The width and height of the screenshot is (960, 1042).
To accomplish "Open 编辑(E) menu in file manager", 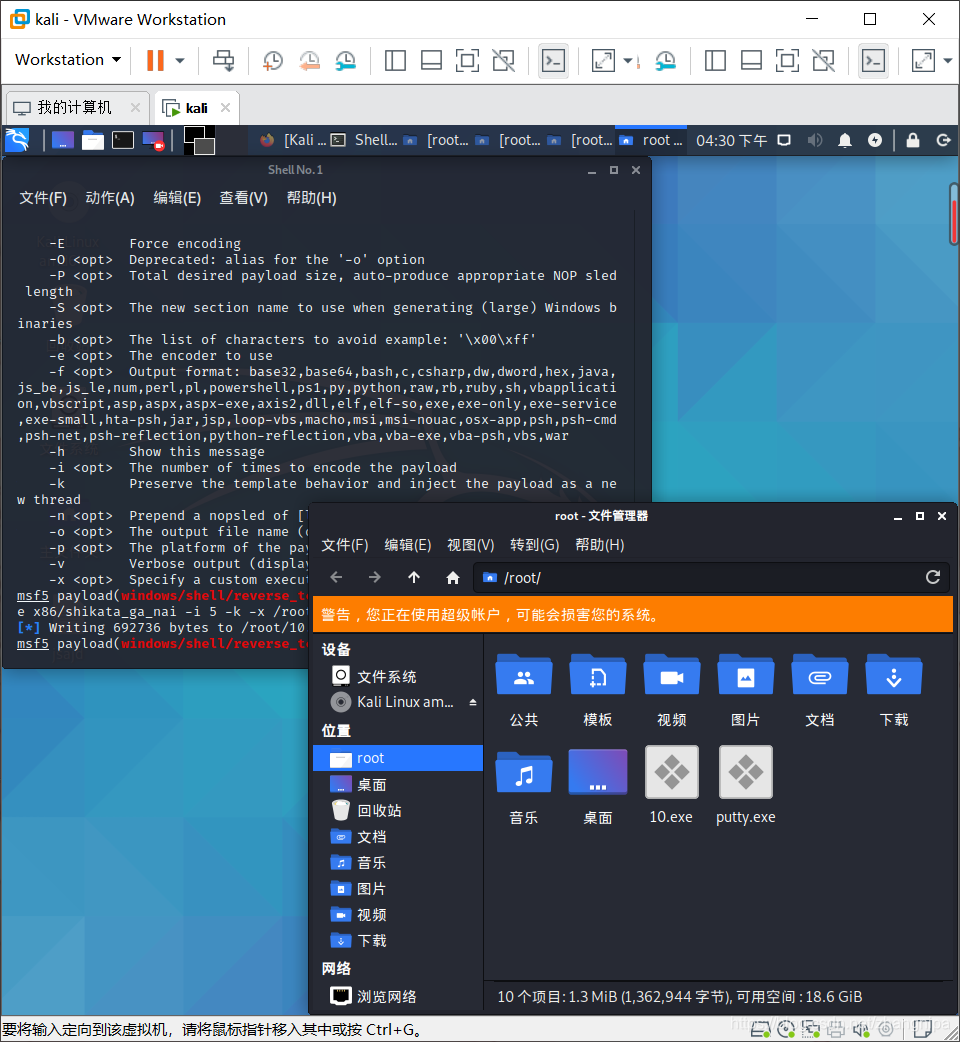I will [407, 545].
